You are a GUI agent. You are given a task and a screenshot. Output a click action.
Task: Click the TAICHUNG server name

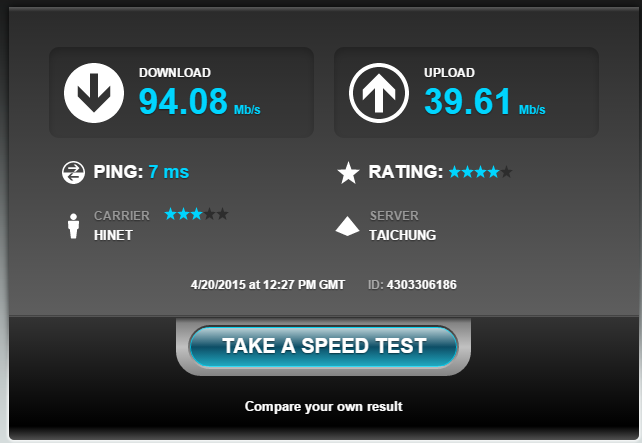402,235
